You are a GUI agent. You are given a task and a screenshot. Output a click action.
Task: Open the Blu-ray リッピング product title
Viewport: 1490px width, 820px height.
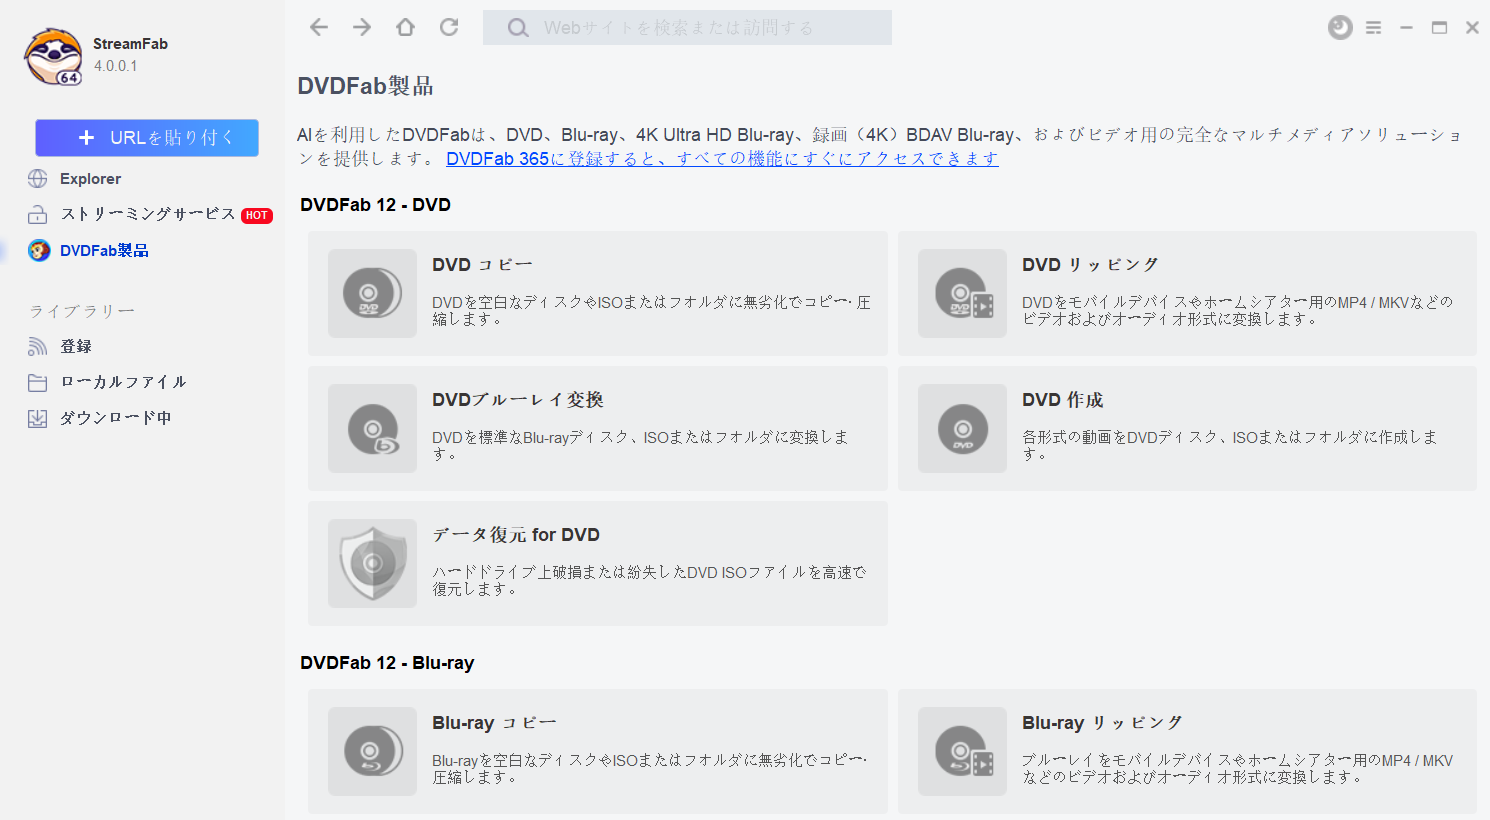point(1102,723)
